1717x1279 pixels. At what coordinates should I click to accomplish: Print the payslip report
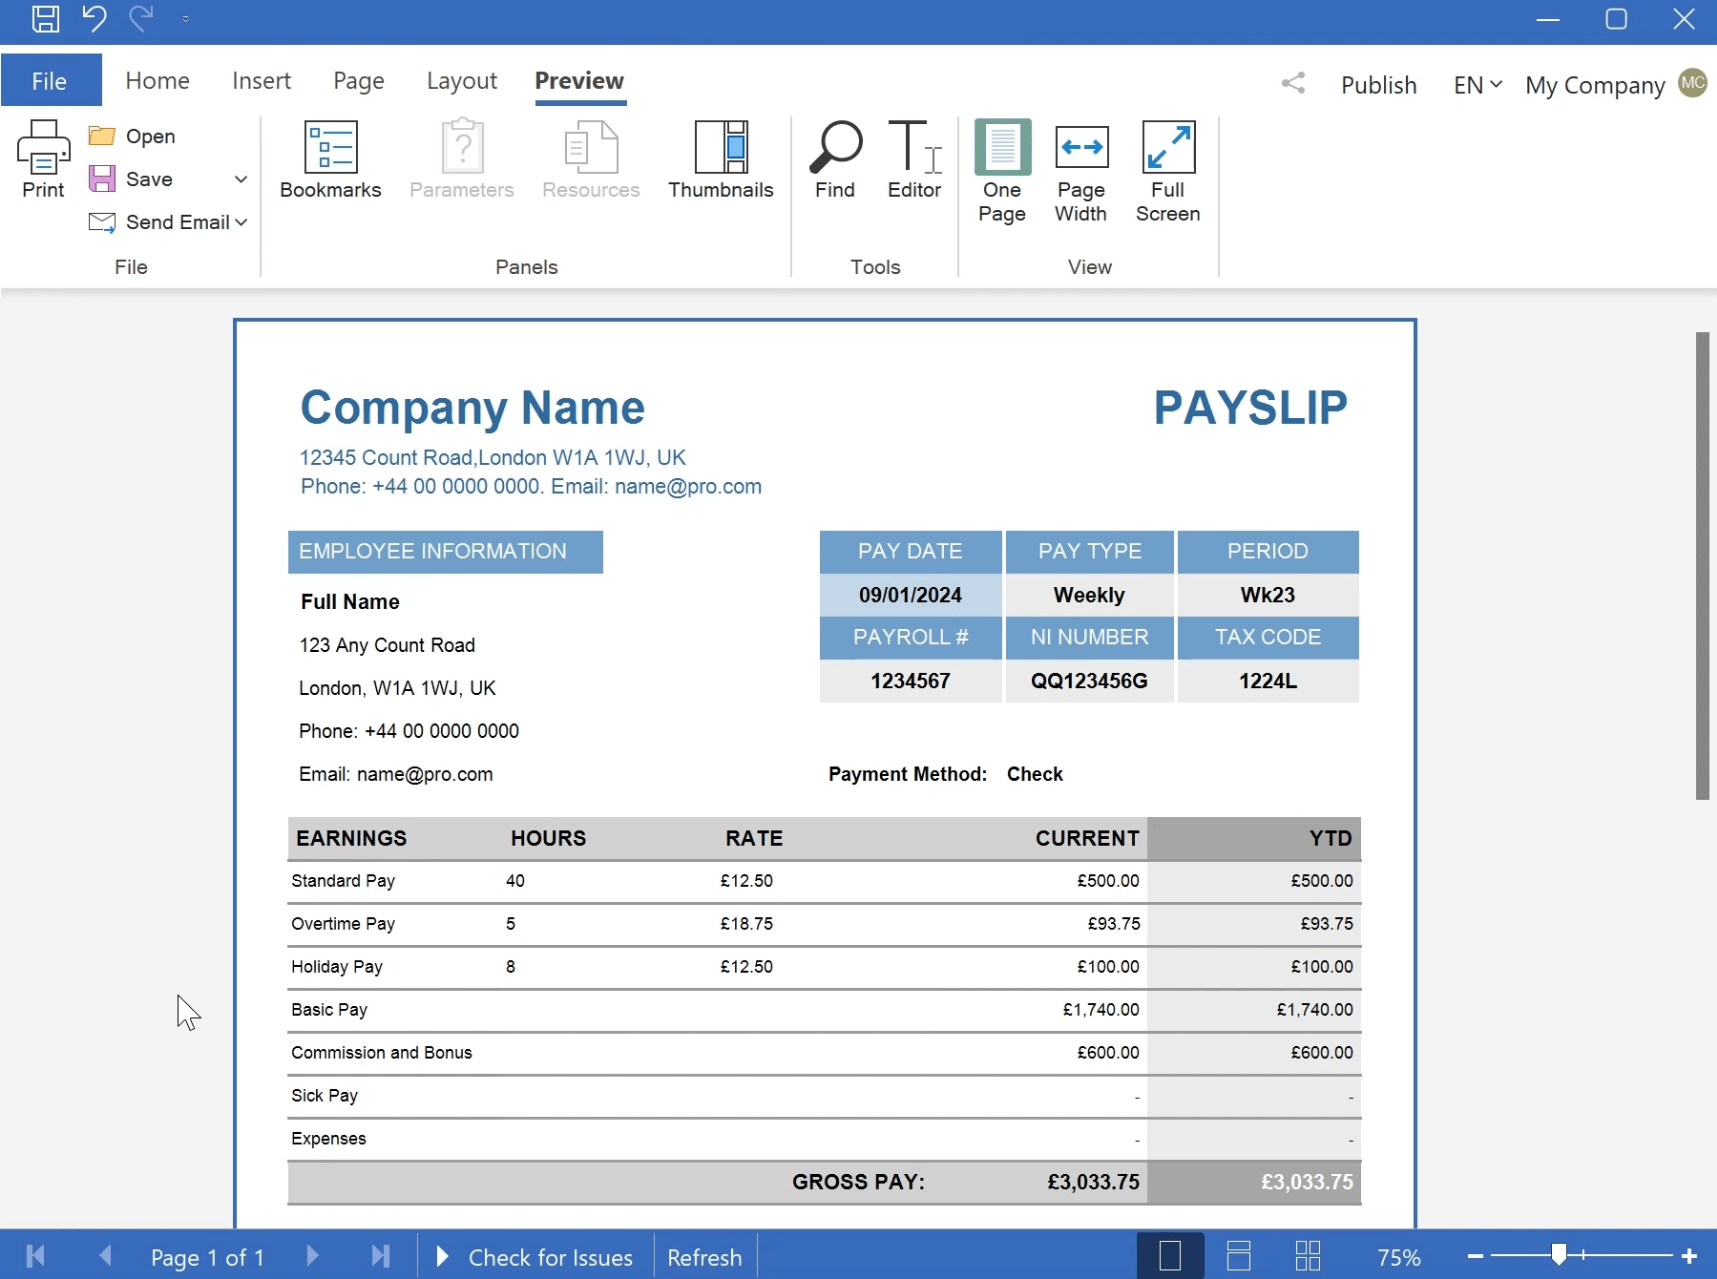click(x=43, y=160)
